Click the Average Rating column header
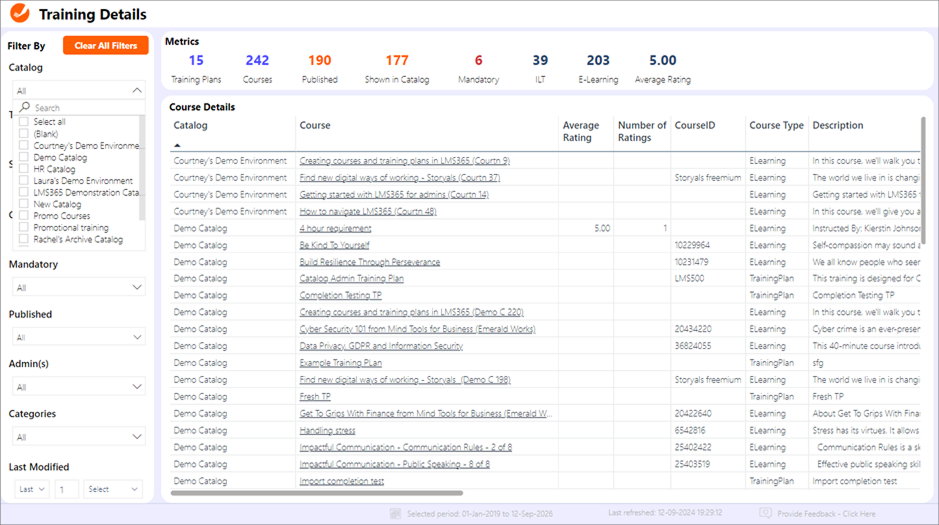This screenshot has width=939, height=525. pyautogui.click(x=581, y=132)
